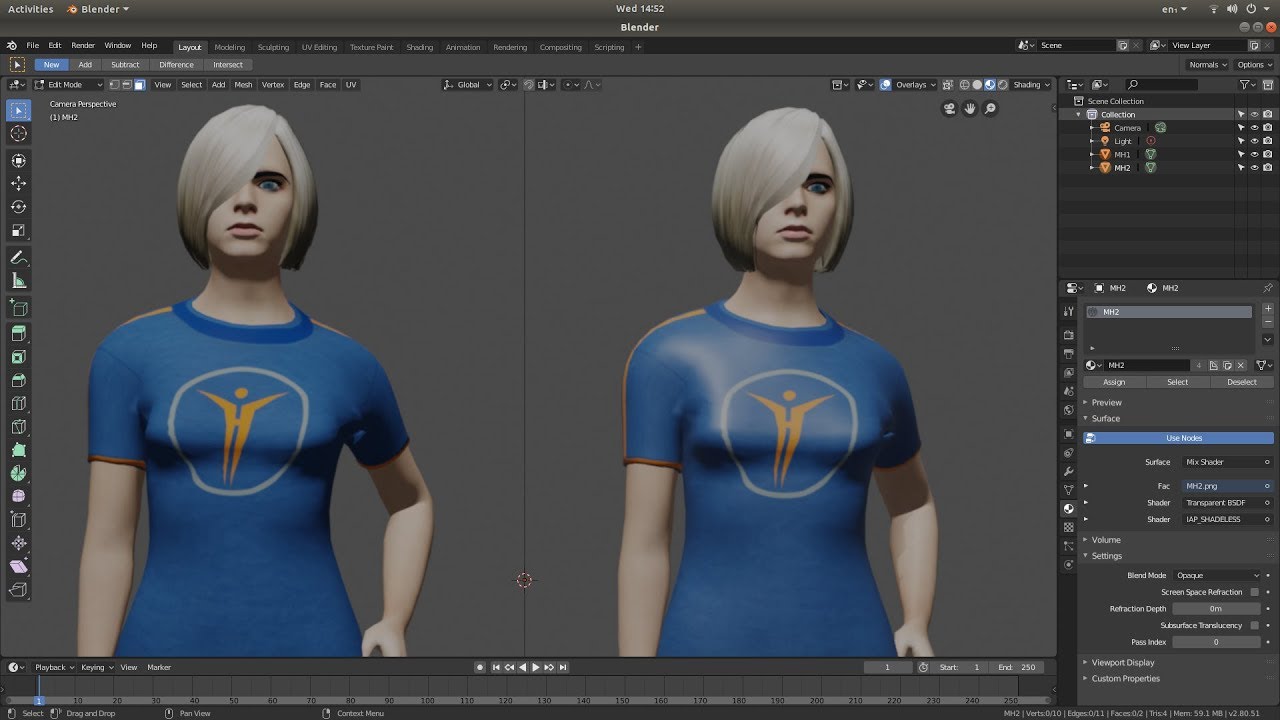Select the Smooth vertices tool
This screenshot has height=720, width=1280.
[19, 496]
